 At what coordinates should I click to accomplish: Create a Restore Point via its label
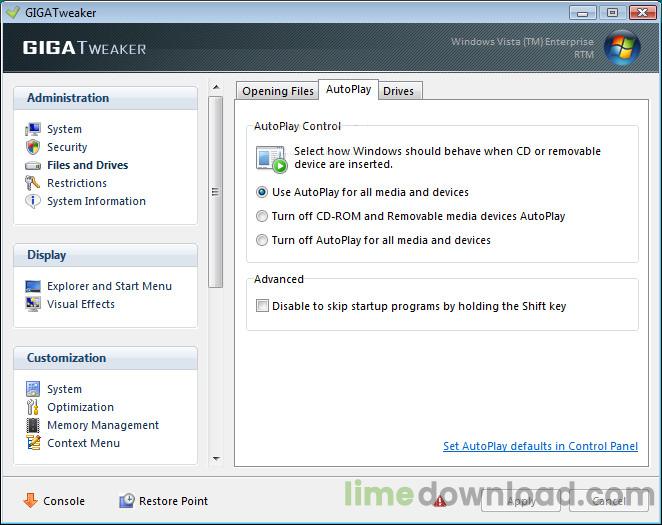tap(173, 501)
